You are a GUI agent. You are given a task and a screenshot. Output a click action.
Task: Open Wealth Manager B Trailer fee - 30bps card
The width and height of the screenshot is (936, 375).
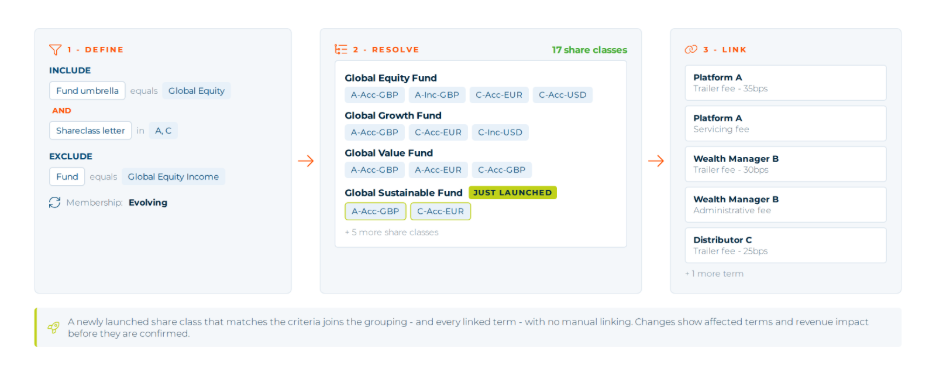pyautogui.click(x=785, y=164)
